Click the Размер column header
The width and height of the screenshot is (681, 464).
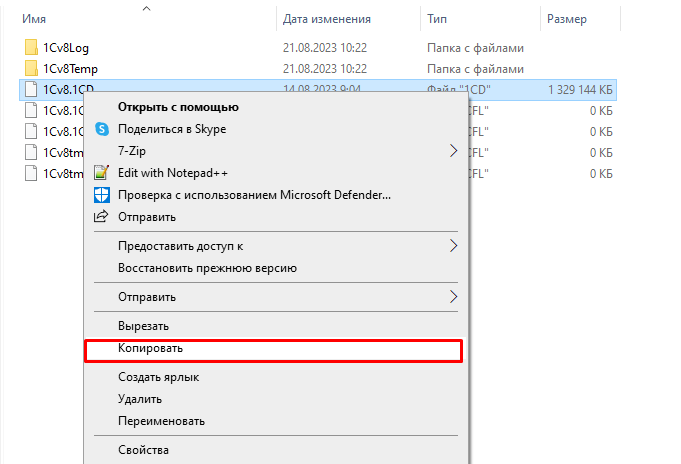[x=567, y=19]
